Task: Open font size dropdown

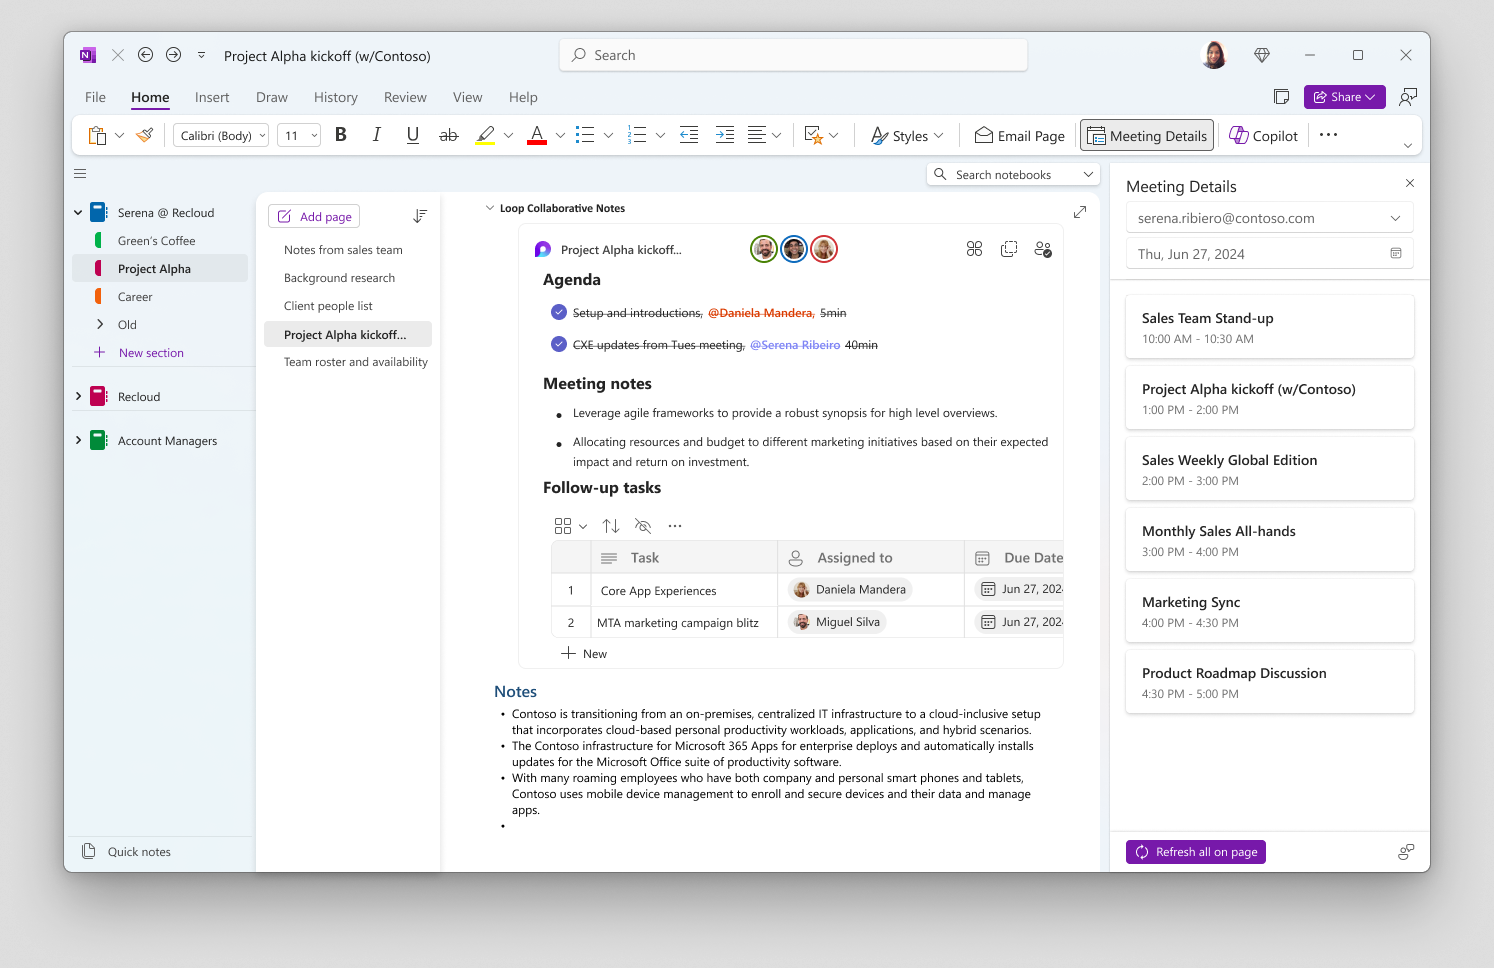Action: coord(299,135)
